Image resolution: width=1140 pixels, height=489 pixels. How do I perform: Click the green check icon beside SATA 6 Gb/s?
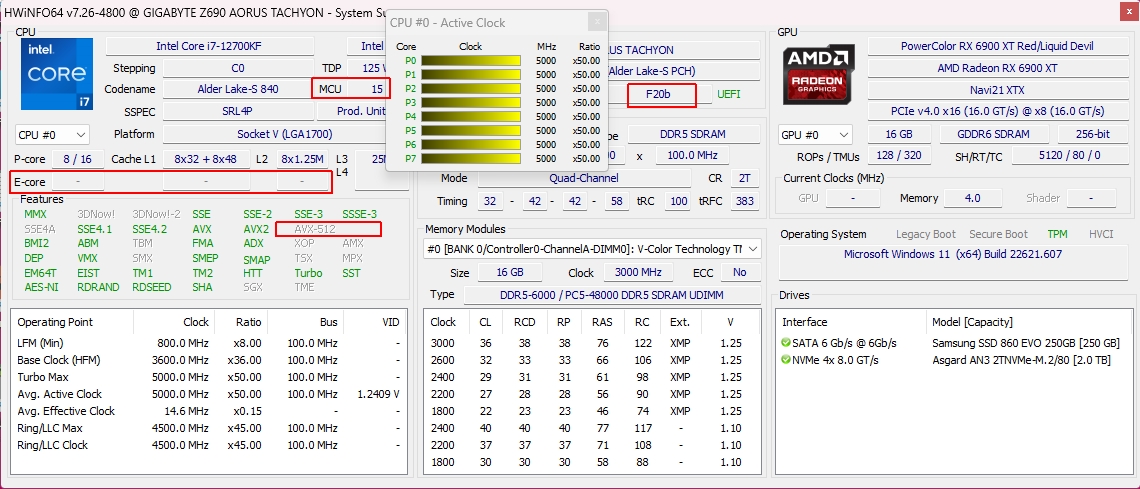coord(785,343)
